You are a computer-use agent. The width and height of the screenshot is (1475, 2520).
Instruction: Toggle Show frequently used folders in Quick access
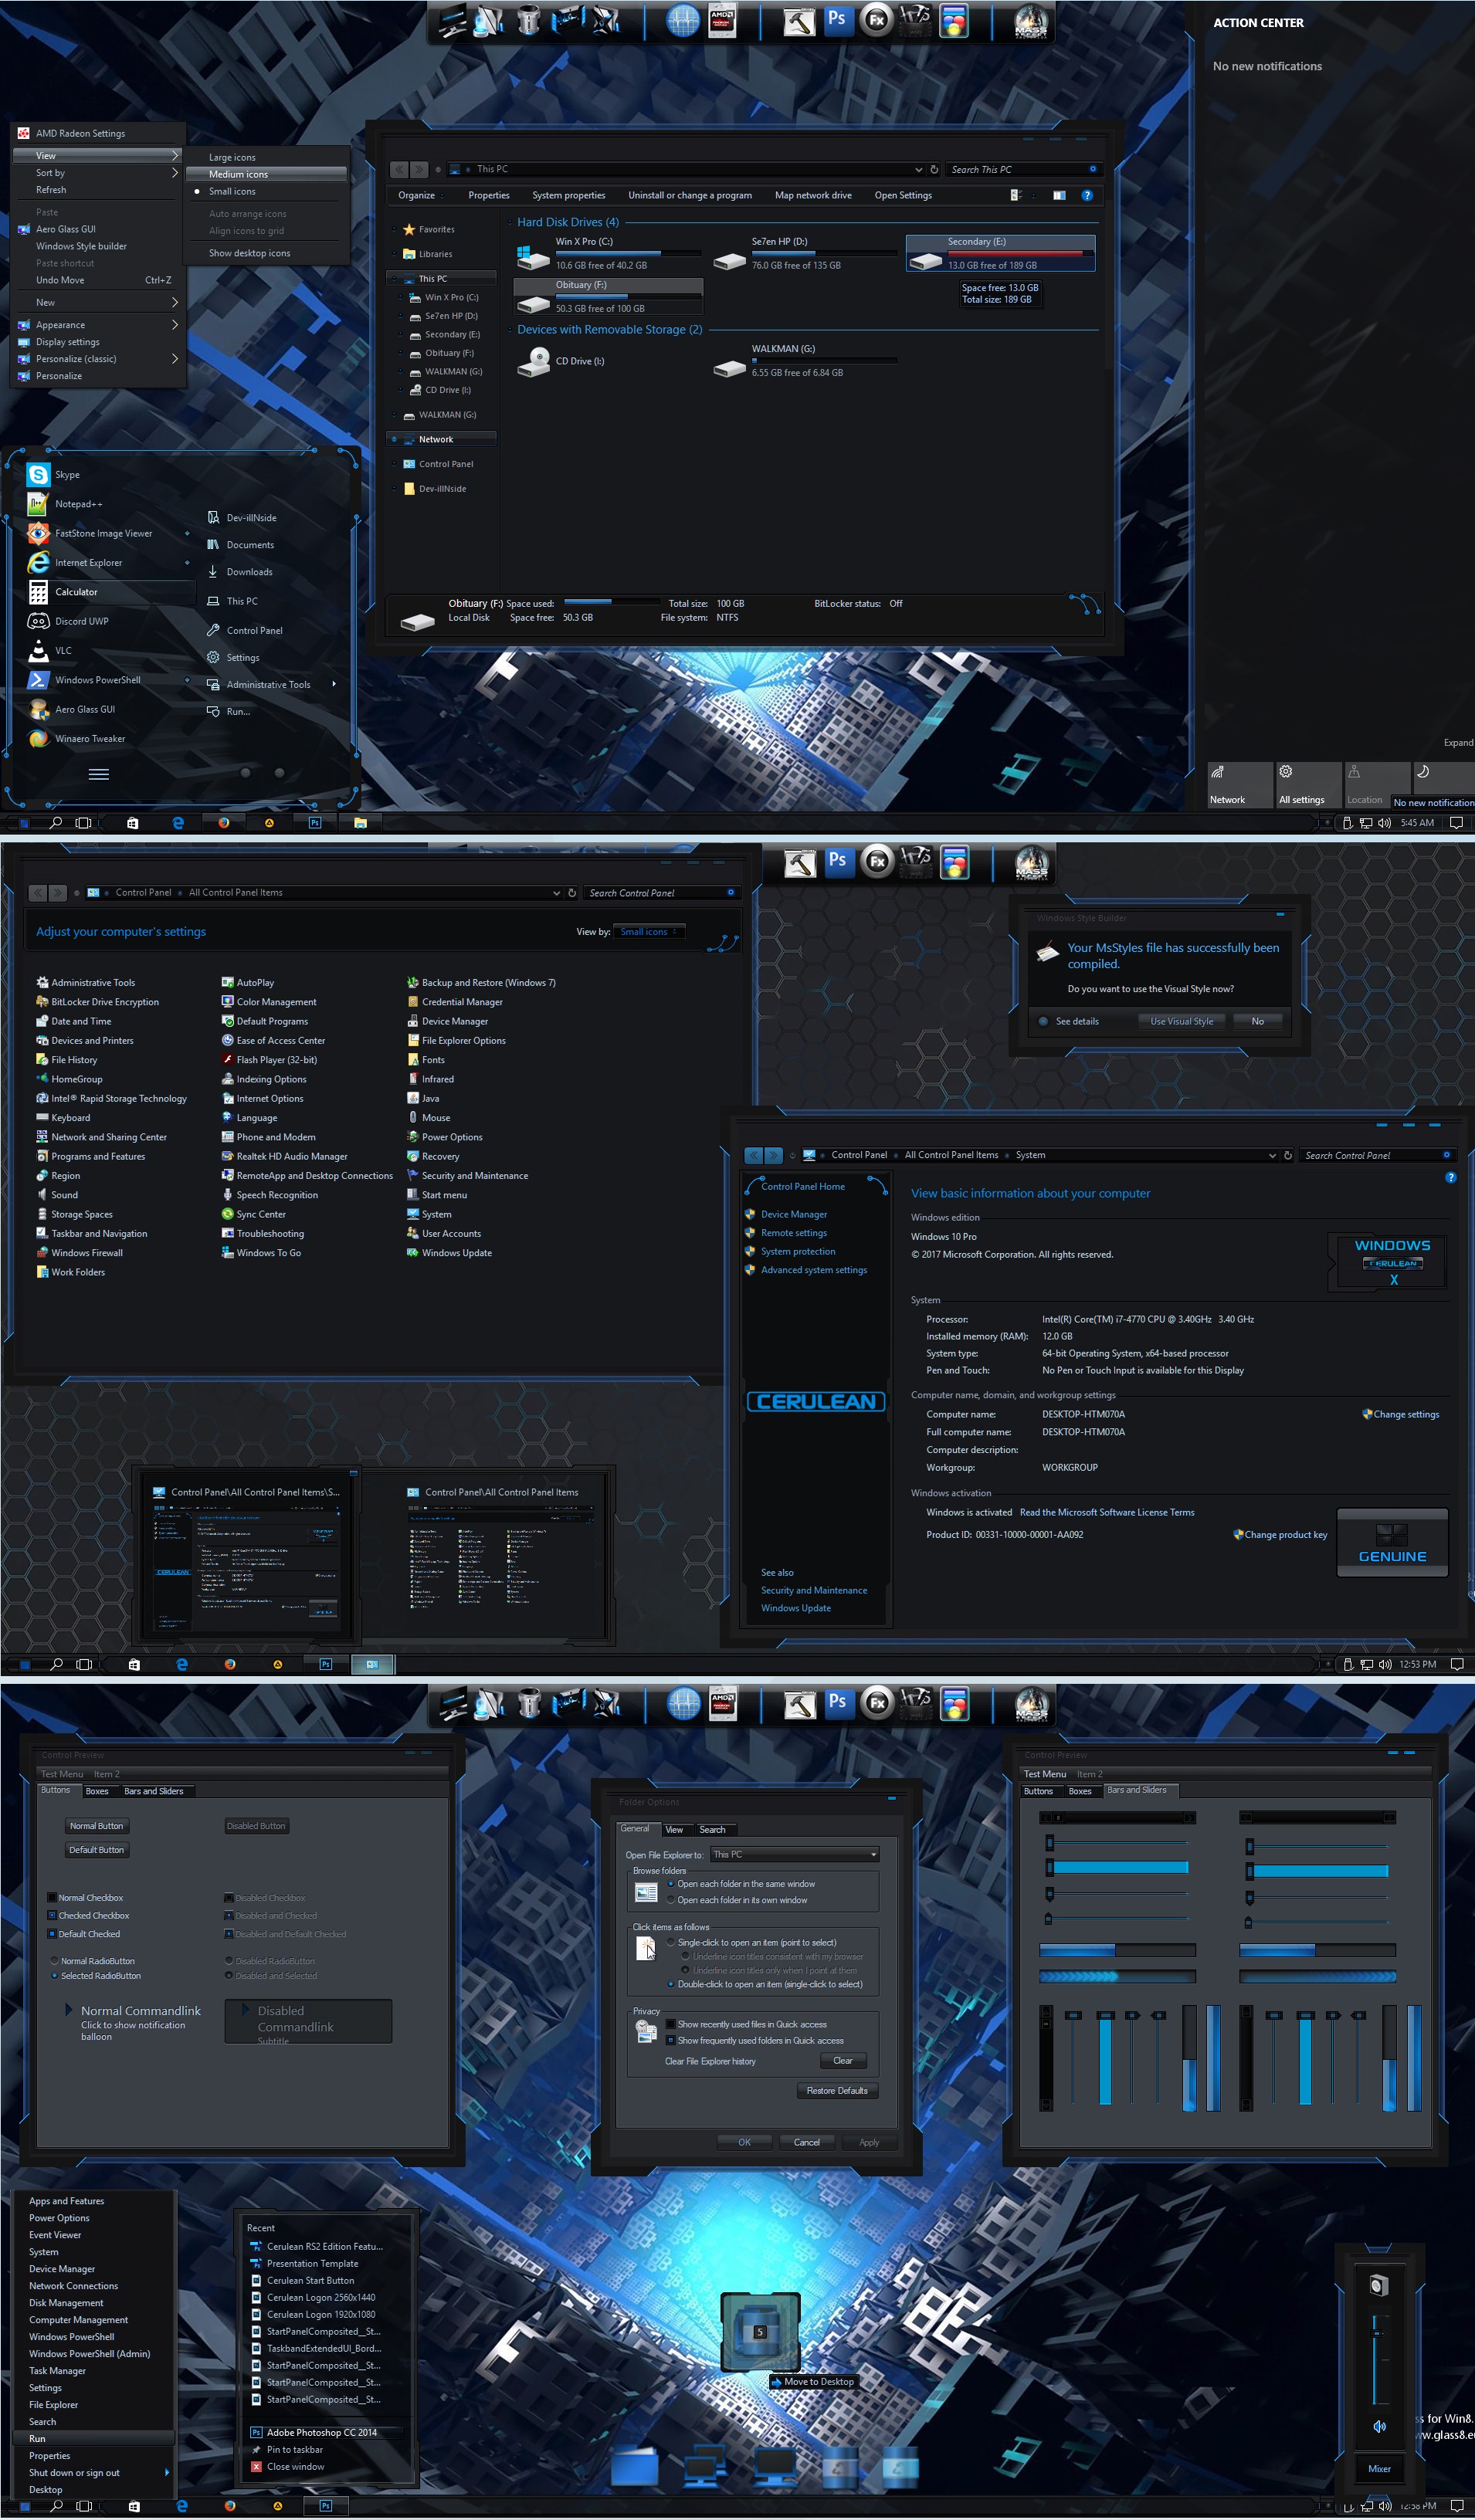(x=670, y=2041)
